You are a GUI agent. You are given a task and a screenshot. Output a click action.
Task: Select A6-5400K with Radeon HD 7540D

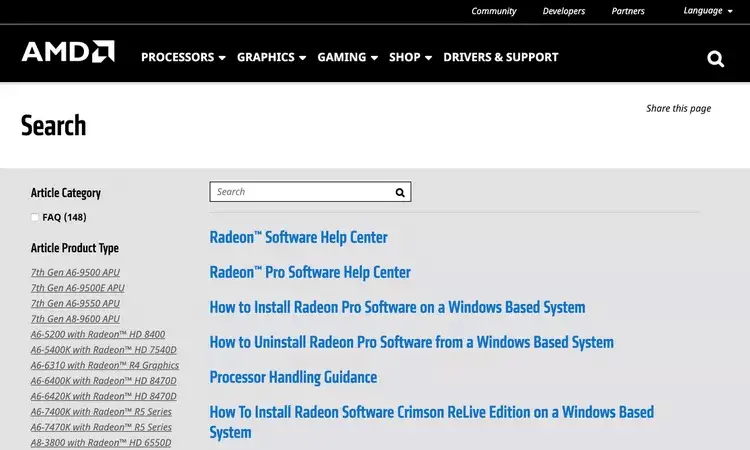click(103, 350)
